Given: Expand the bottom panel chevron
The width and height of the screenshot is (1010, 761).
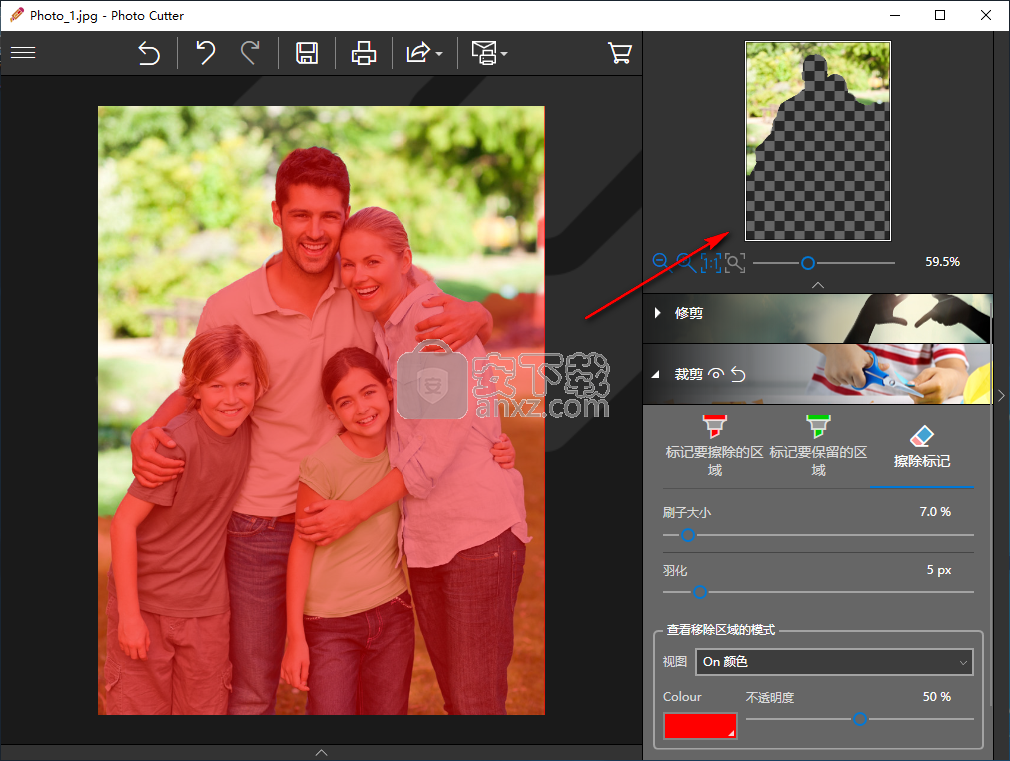Looking at the screenshot, I should [x=321, y=753].
